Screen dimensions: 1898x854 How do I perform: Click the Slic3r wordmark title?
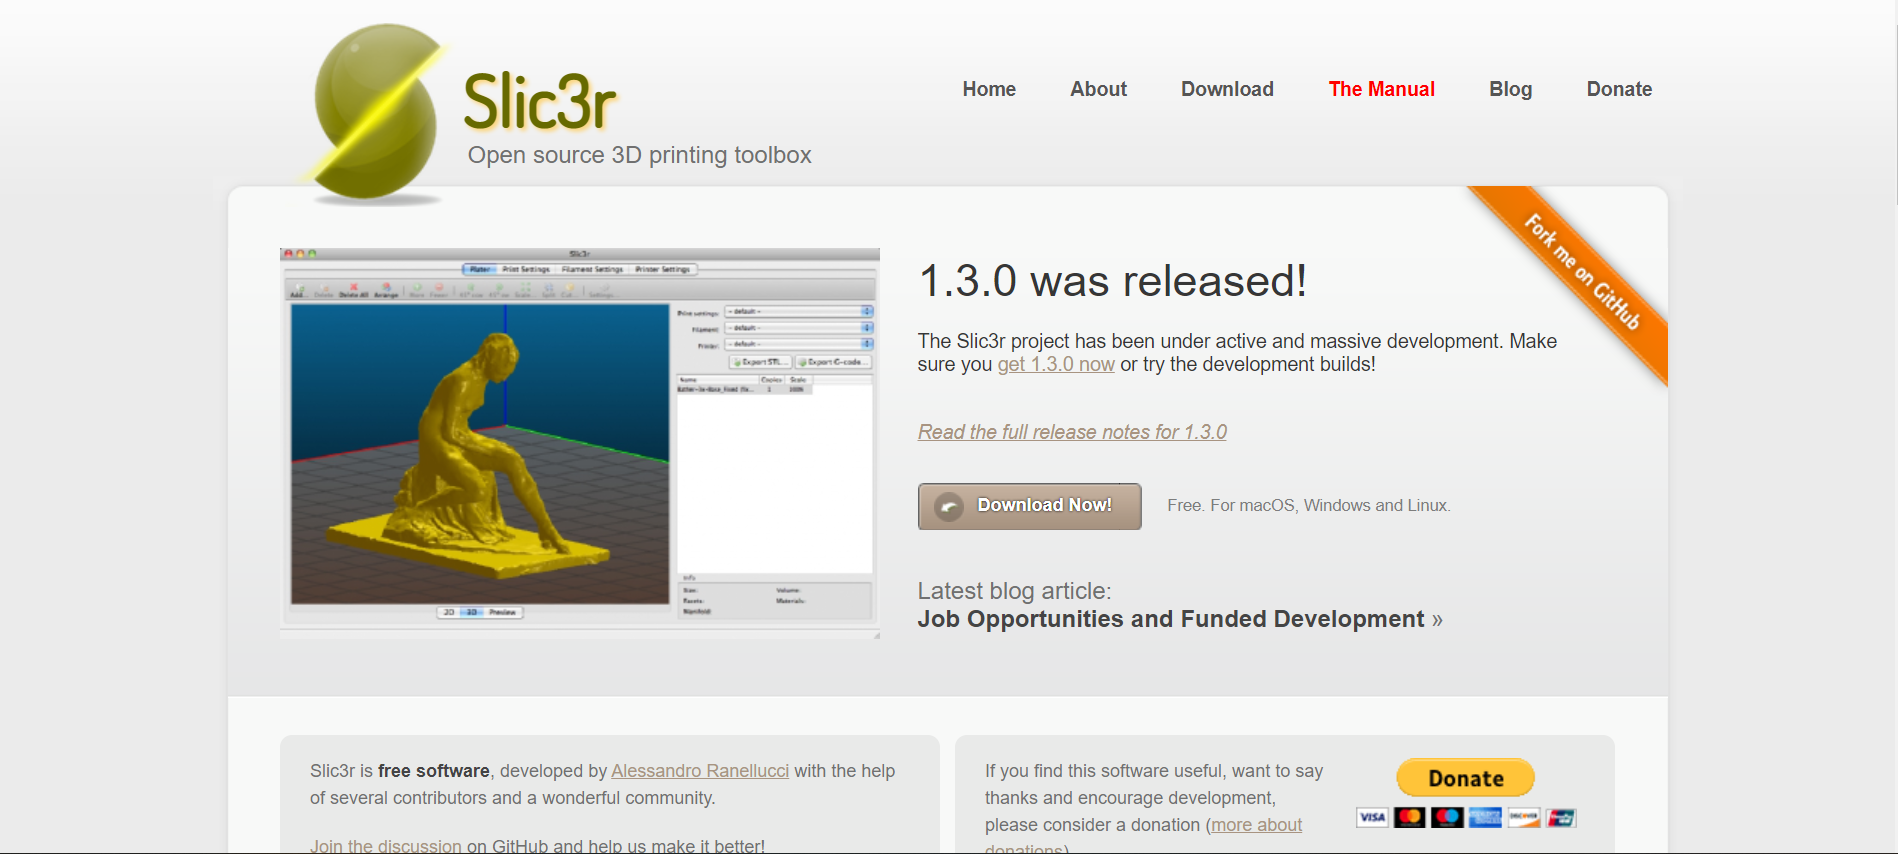point(539,102)
